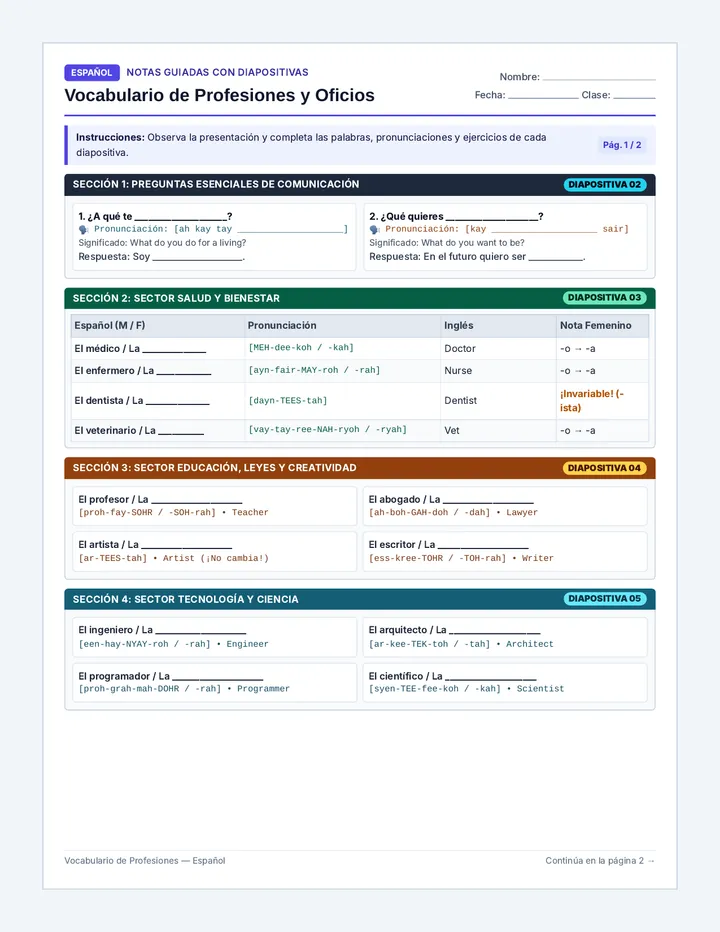This screenshot has height=932, width=720.
Task: Click the blank after El artista / La
Action: click(187, 546)
